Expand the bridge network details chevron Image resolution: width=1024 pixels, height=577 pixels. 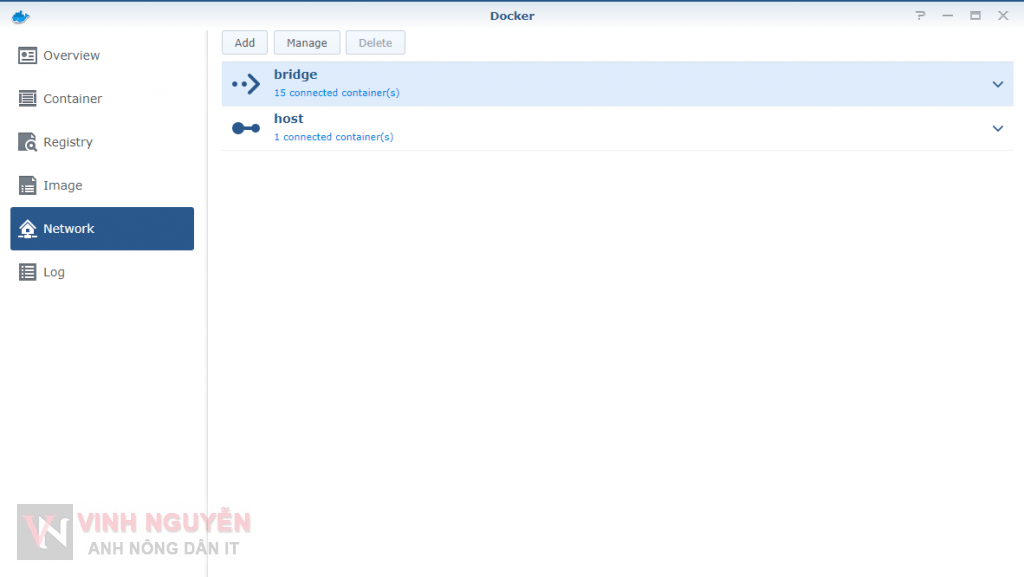pyautogui.click(x=997, y=85)
